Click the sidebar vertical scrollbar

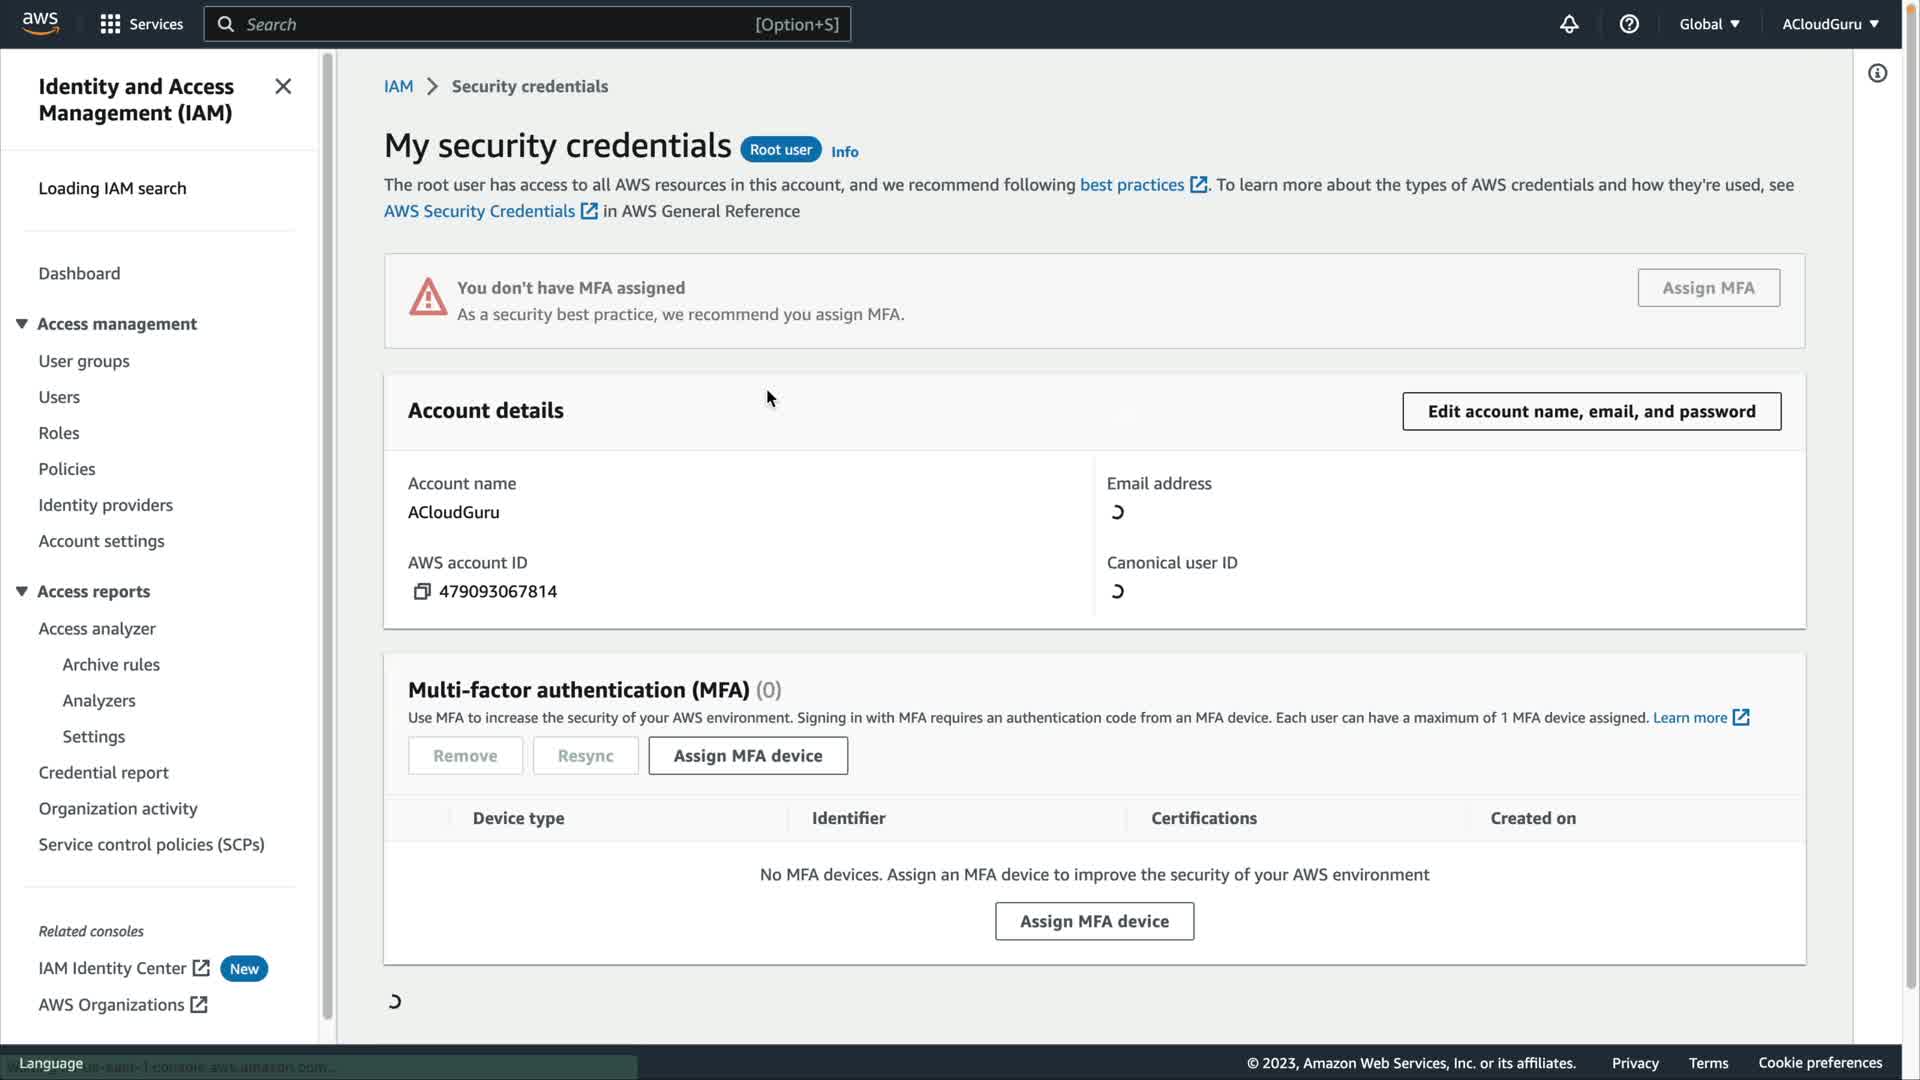pos(327,500)
